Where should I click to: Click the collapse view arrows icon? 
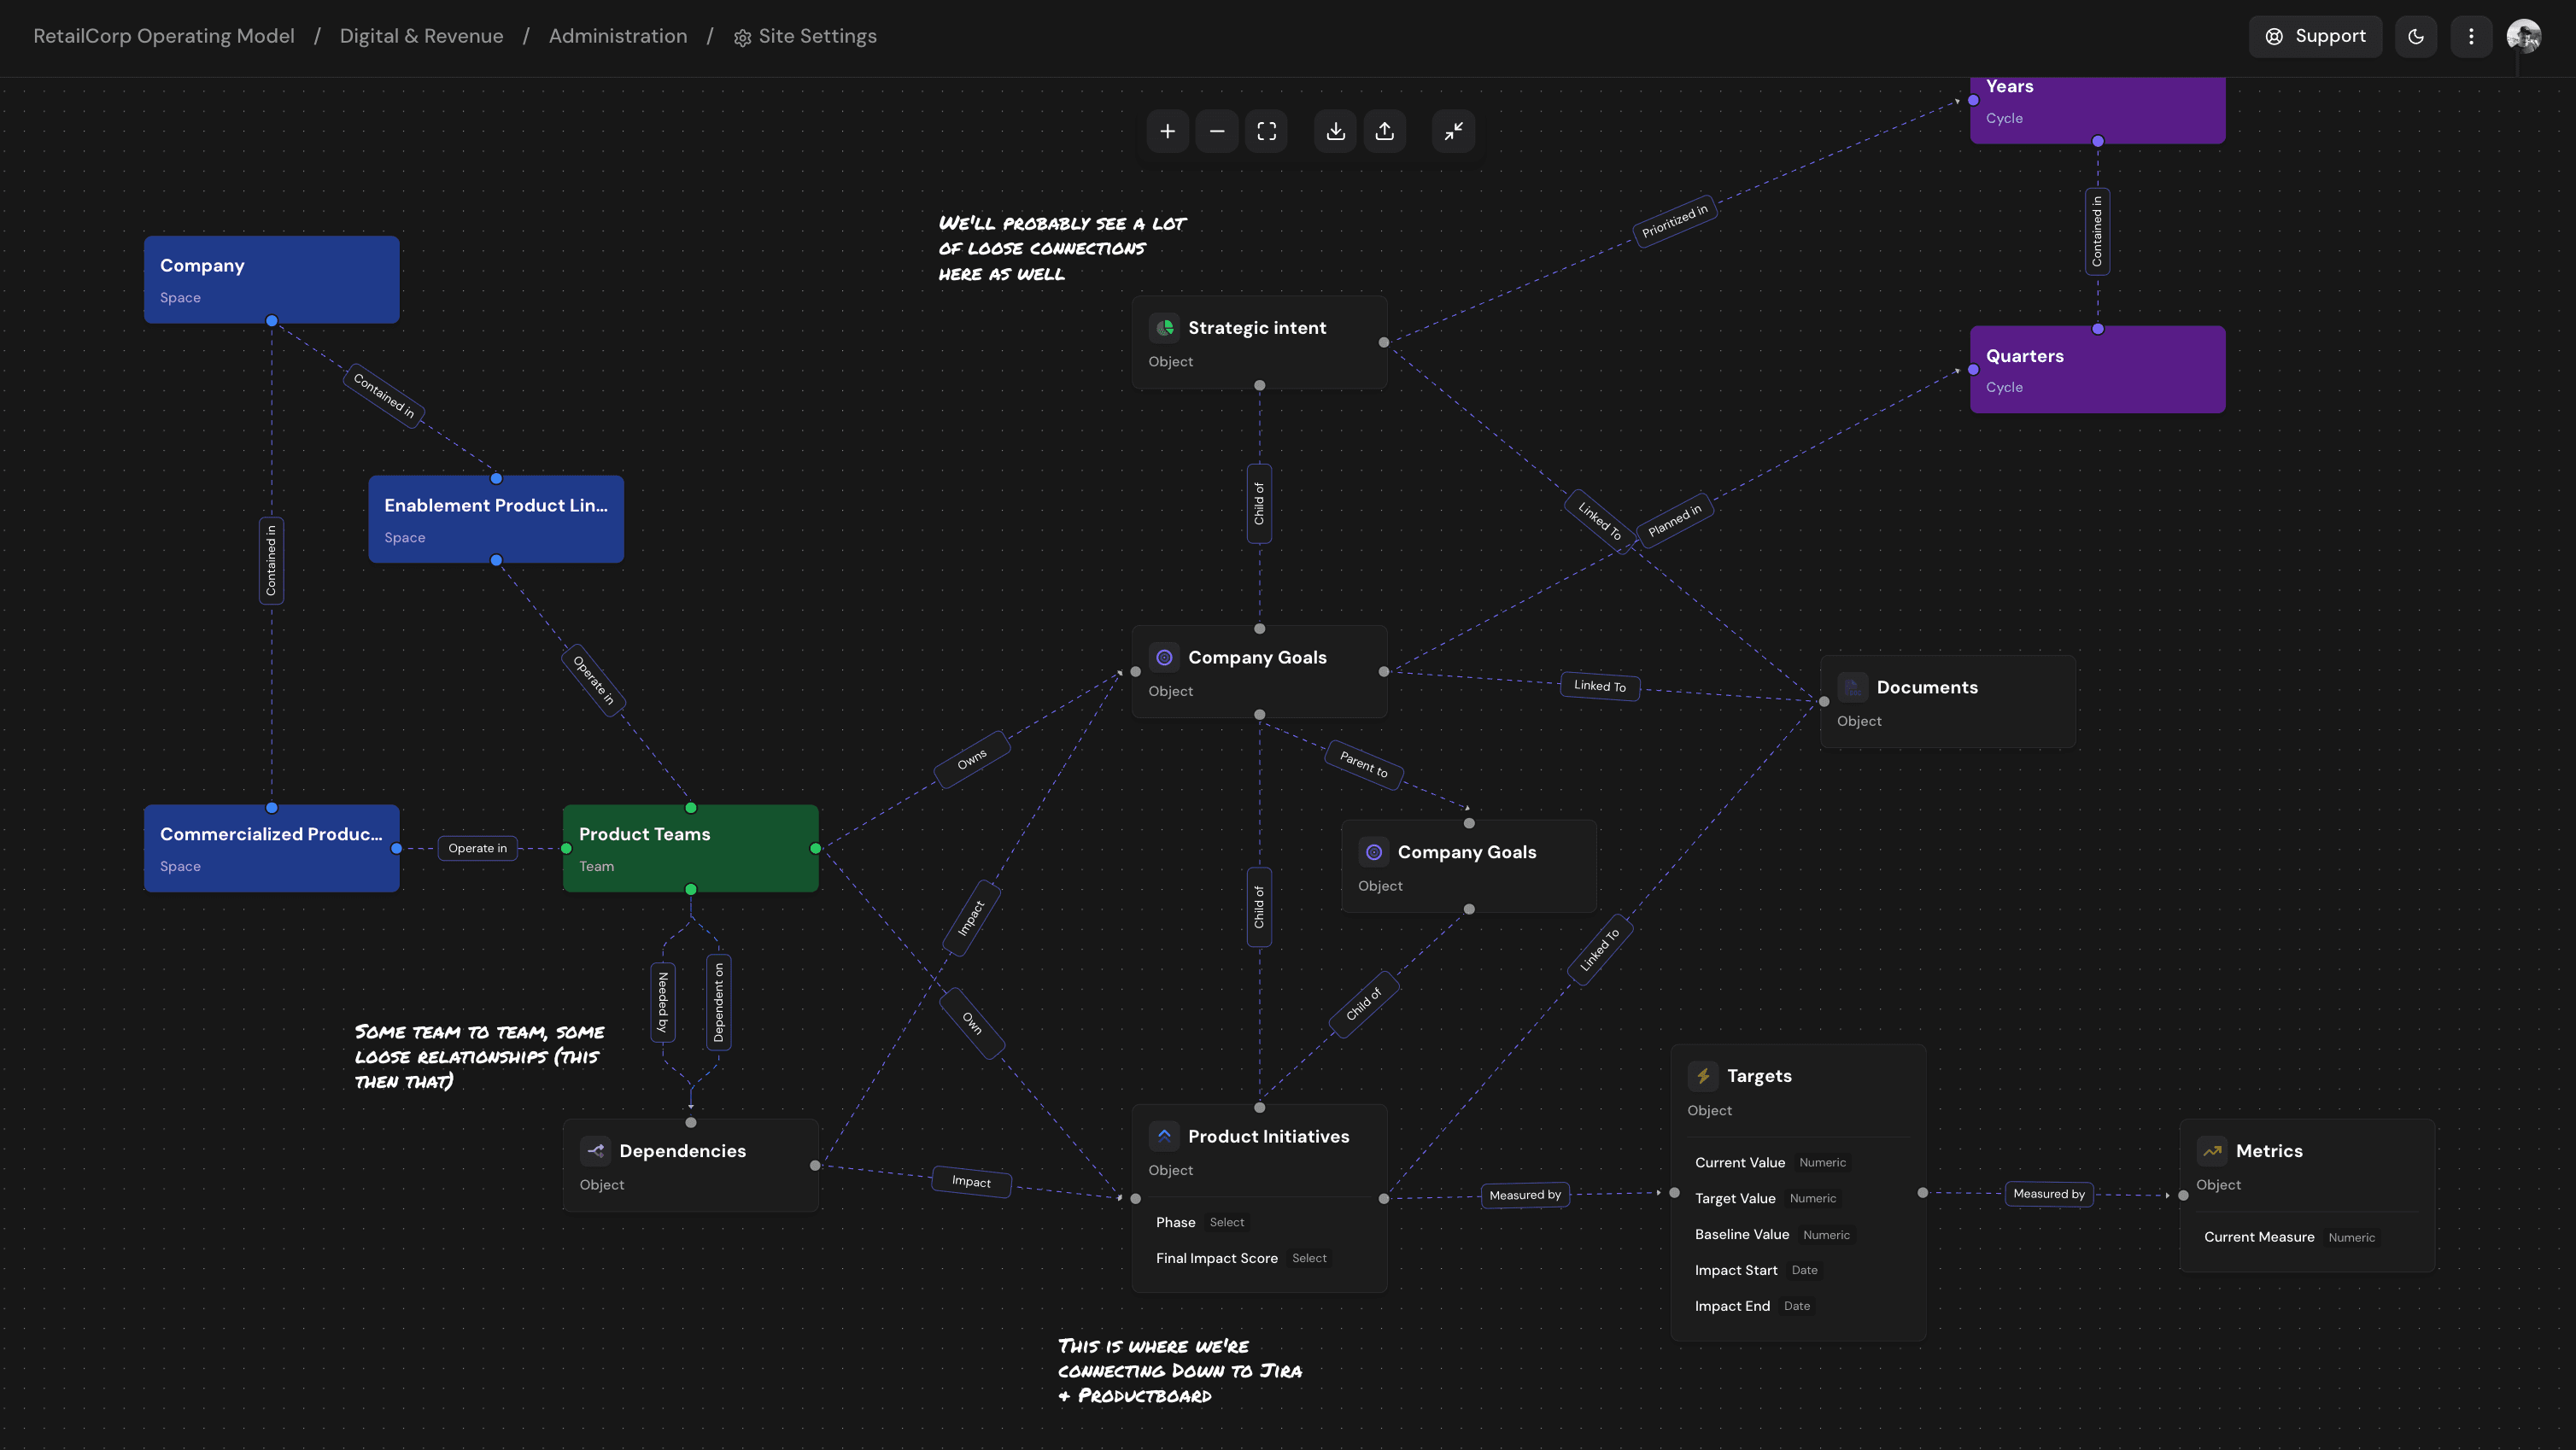click(x=1453, y=131)
